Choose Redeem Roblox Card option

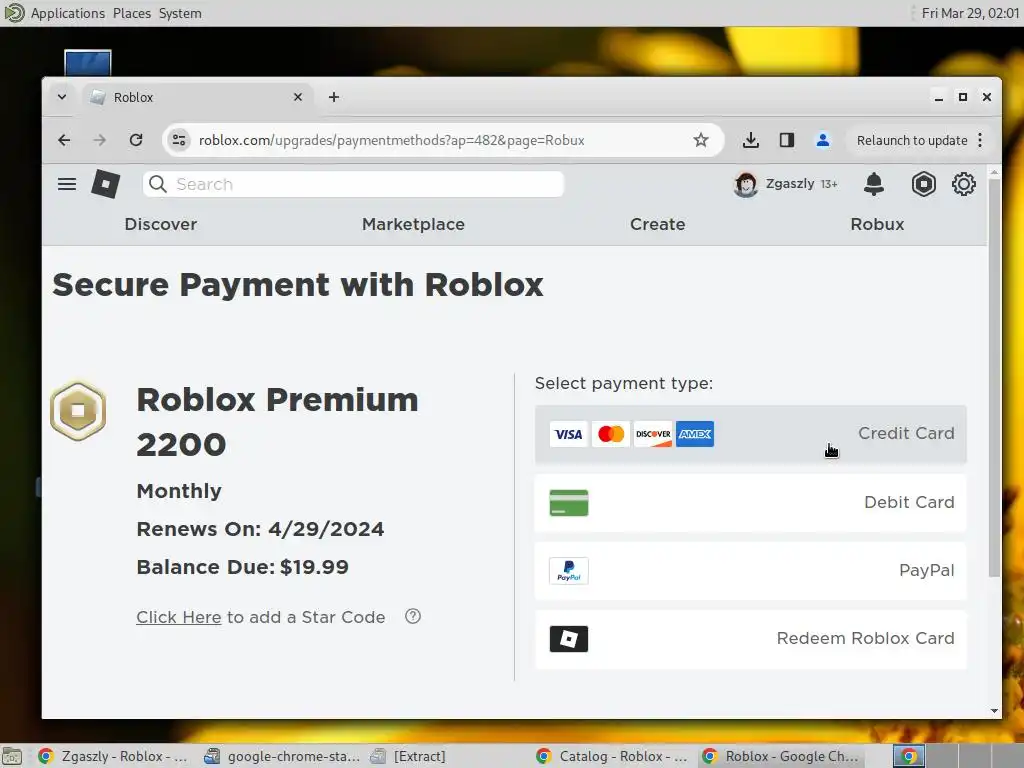coord(750,639)
